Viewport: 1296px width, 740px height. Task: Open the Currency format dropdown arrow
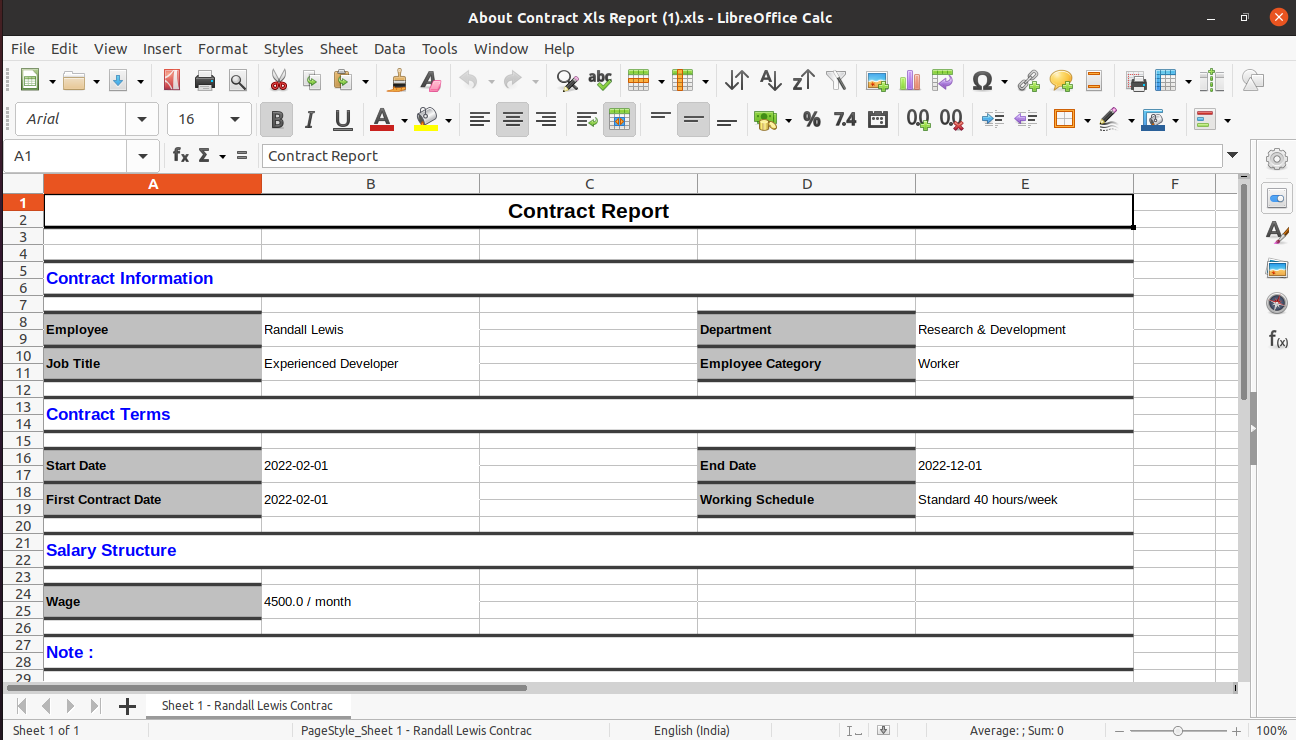[788, 120]
